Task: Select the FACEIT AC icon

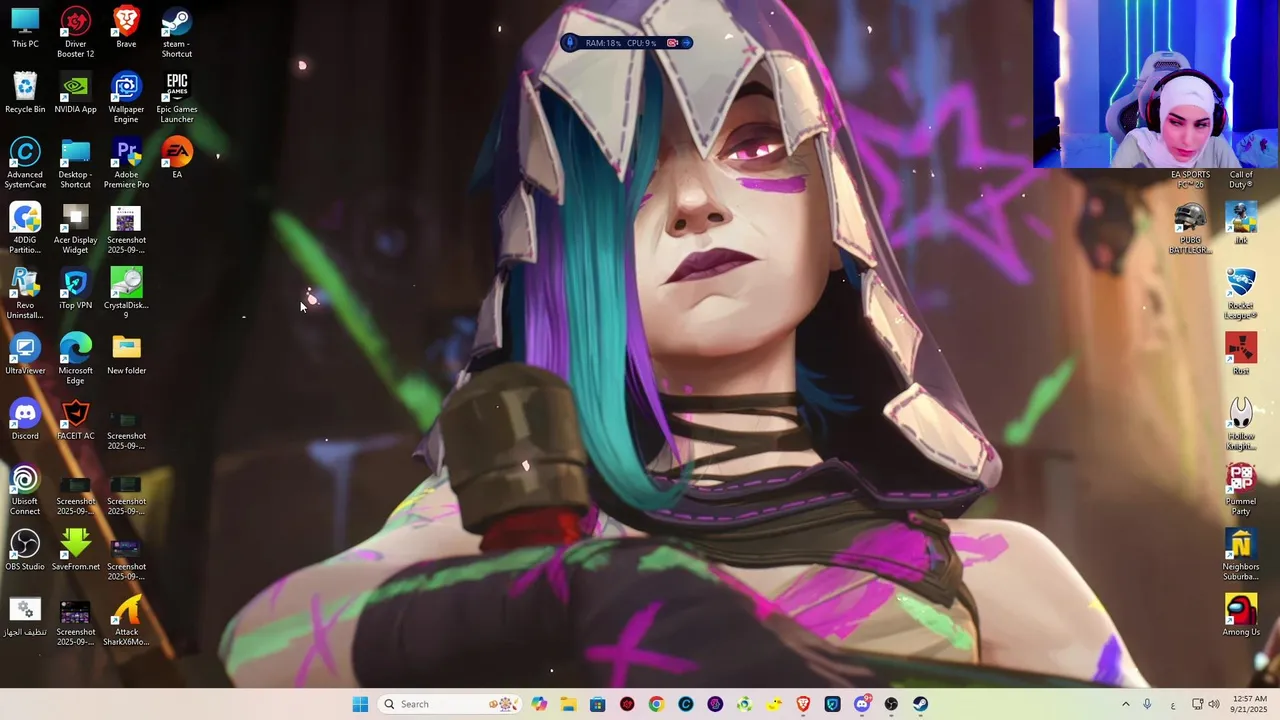Action: pyautogui.click(x=75, y=420)
